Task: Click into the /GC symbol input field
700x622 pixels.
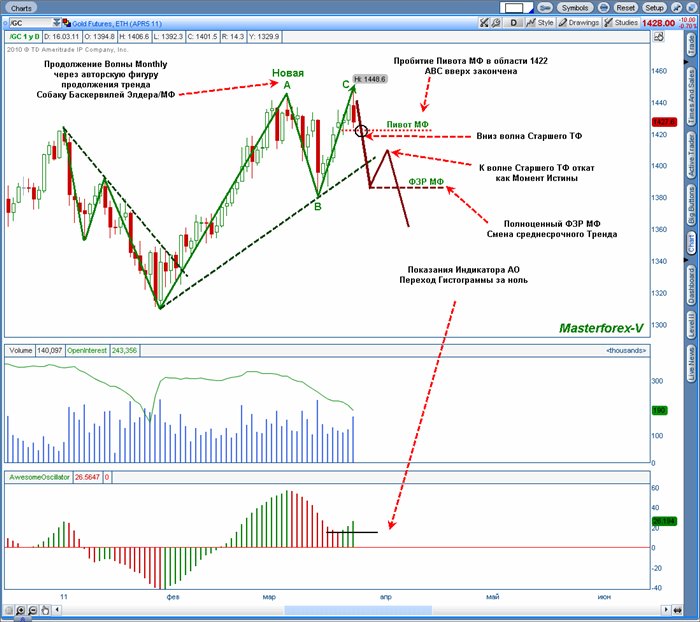Action: [x=31, y=23]
